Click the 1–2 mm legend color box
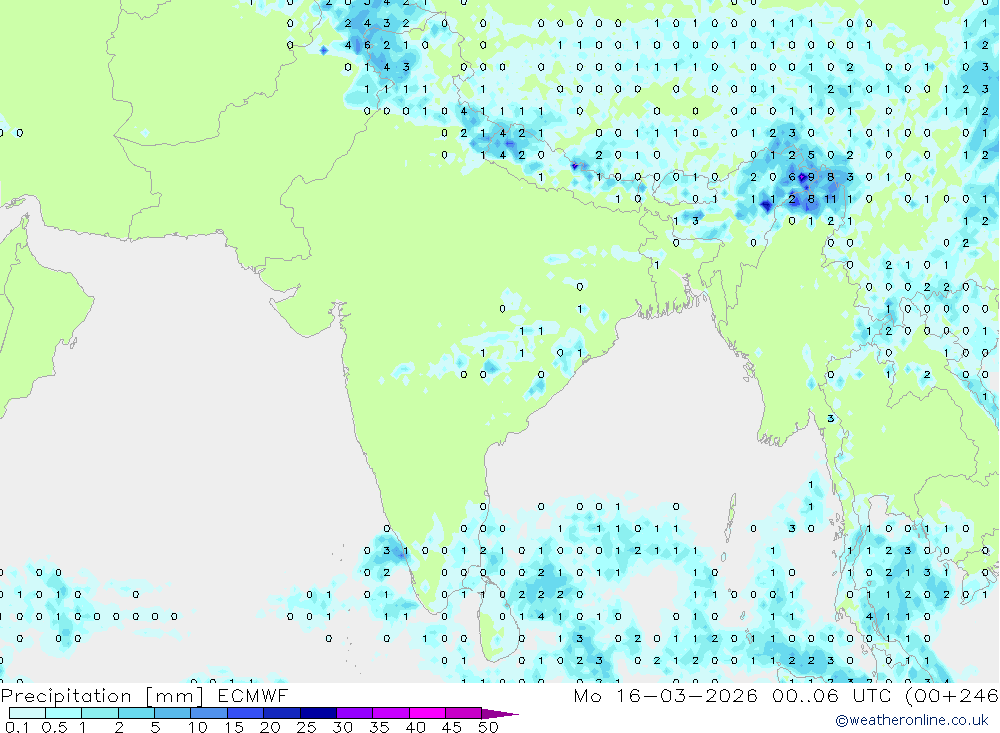The image size is (1000, 733). coord(100,713)
